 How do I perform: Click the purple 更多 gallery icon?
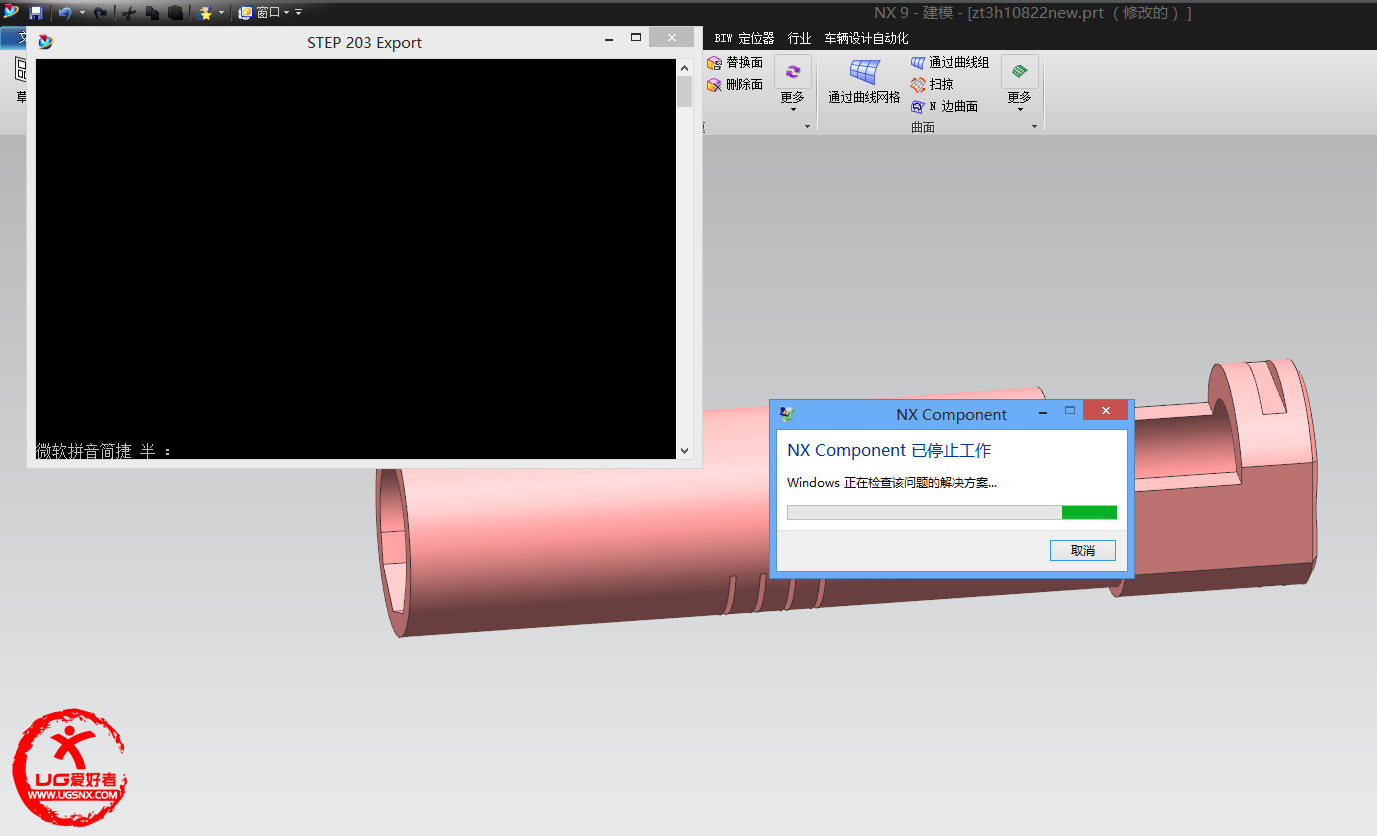793,71
